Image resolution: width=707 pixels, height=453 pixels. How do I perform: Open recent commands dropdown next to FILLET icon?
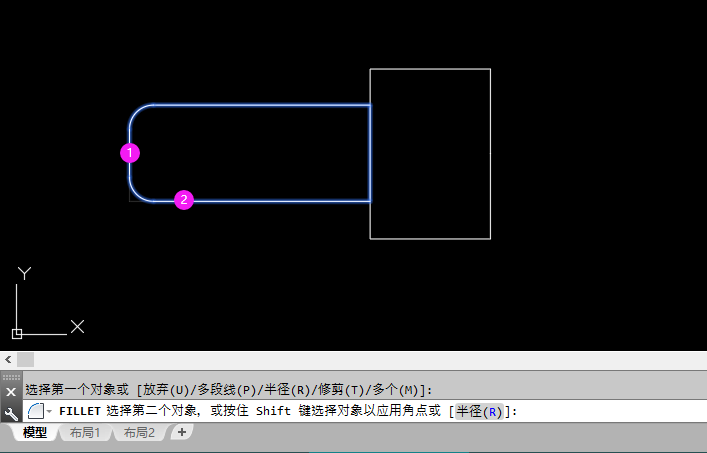49,411
